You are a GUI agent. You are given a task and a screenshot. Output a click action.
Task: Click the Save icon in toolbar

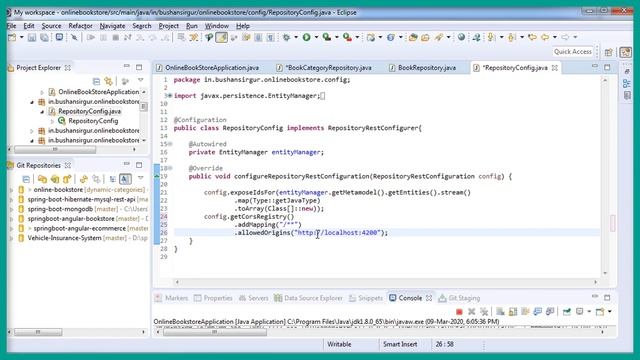[32, 38]
